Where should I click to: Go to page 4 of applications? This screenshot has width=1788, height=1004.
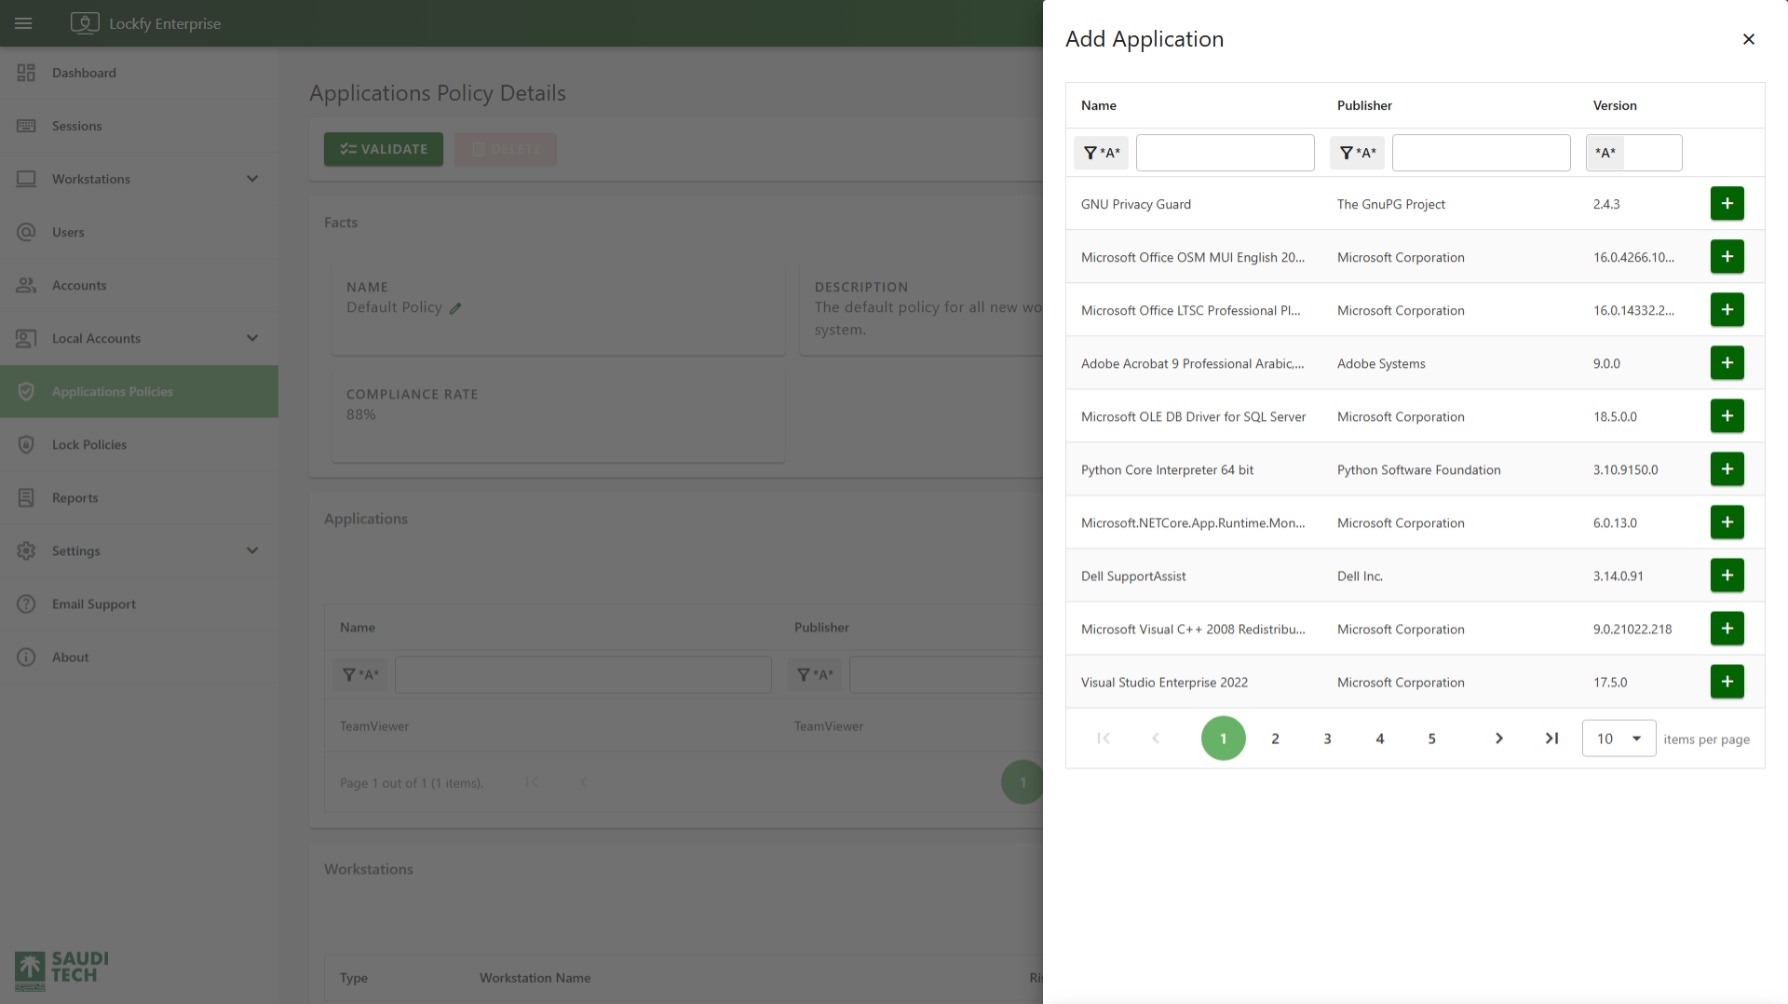pyautogui.click(x=1380, y=738)
